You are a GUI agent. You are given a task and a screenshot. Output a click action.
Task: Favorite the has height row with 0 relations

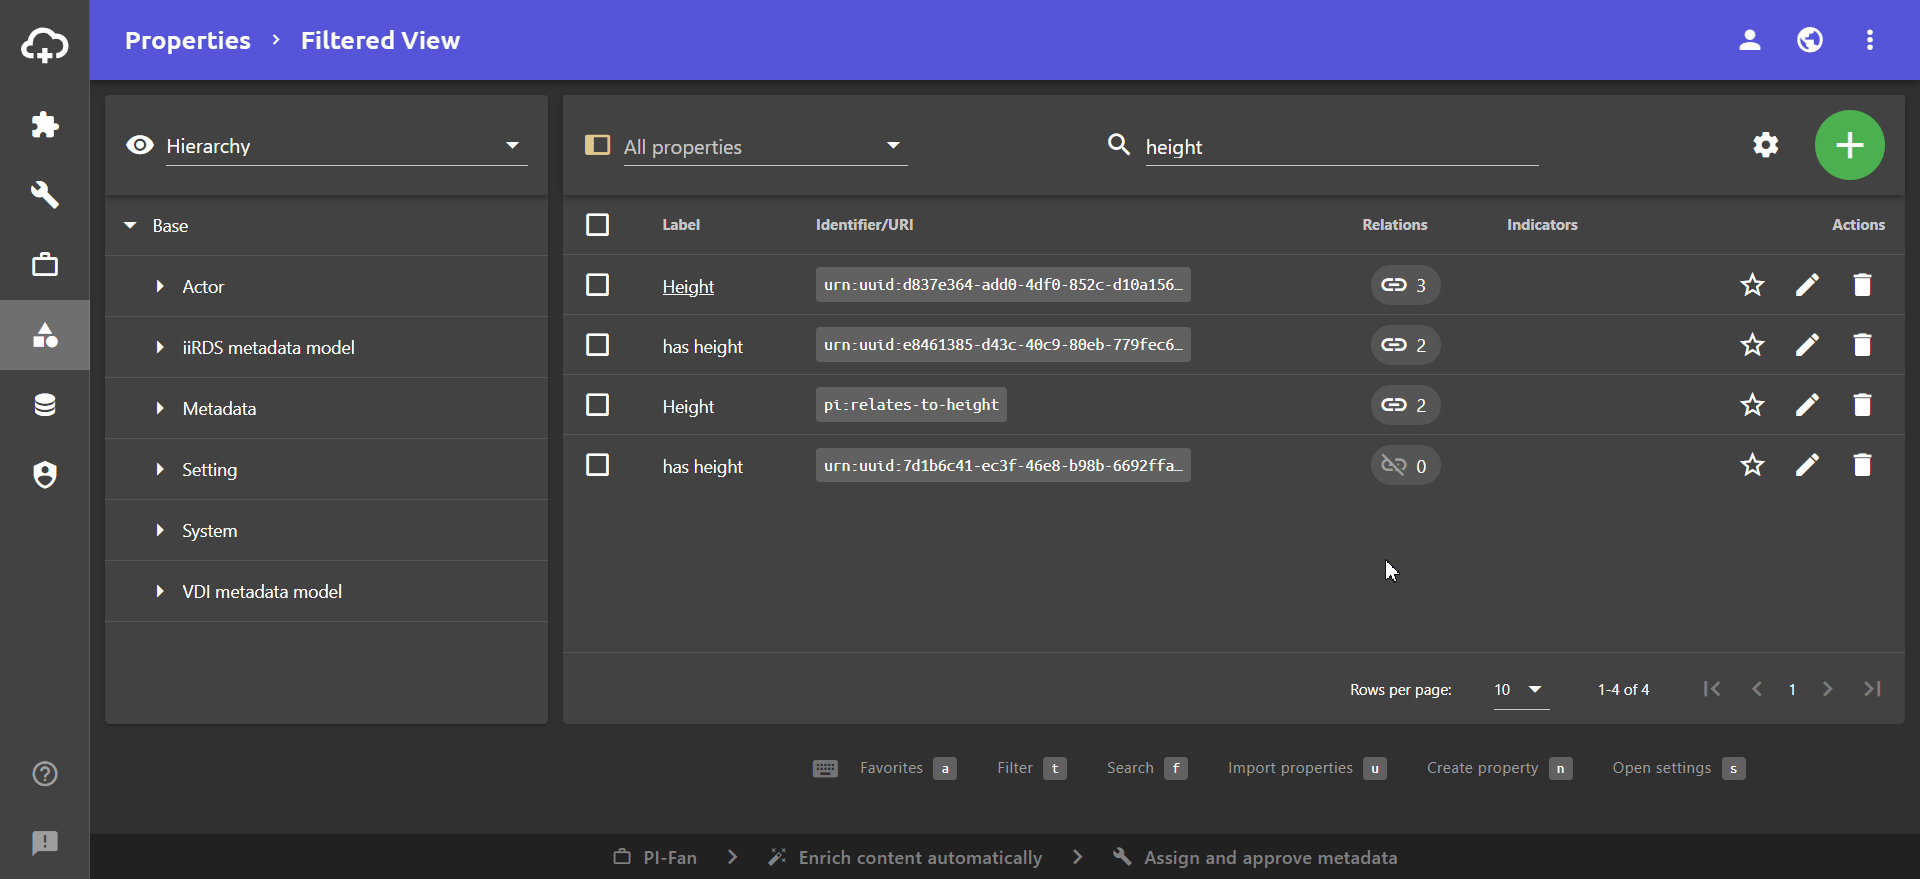[1752, 465]
